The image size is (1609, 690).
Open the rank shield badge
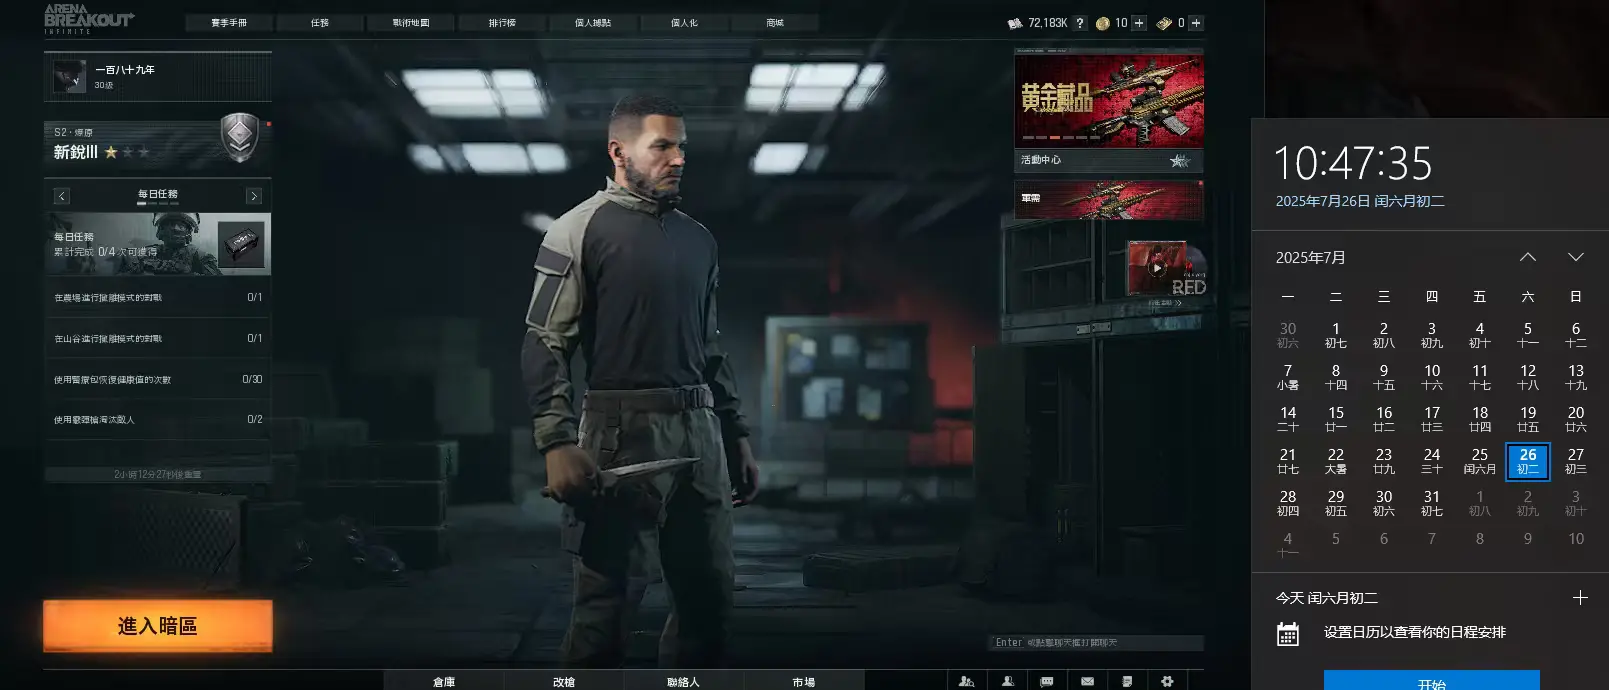[239, 138]
